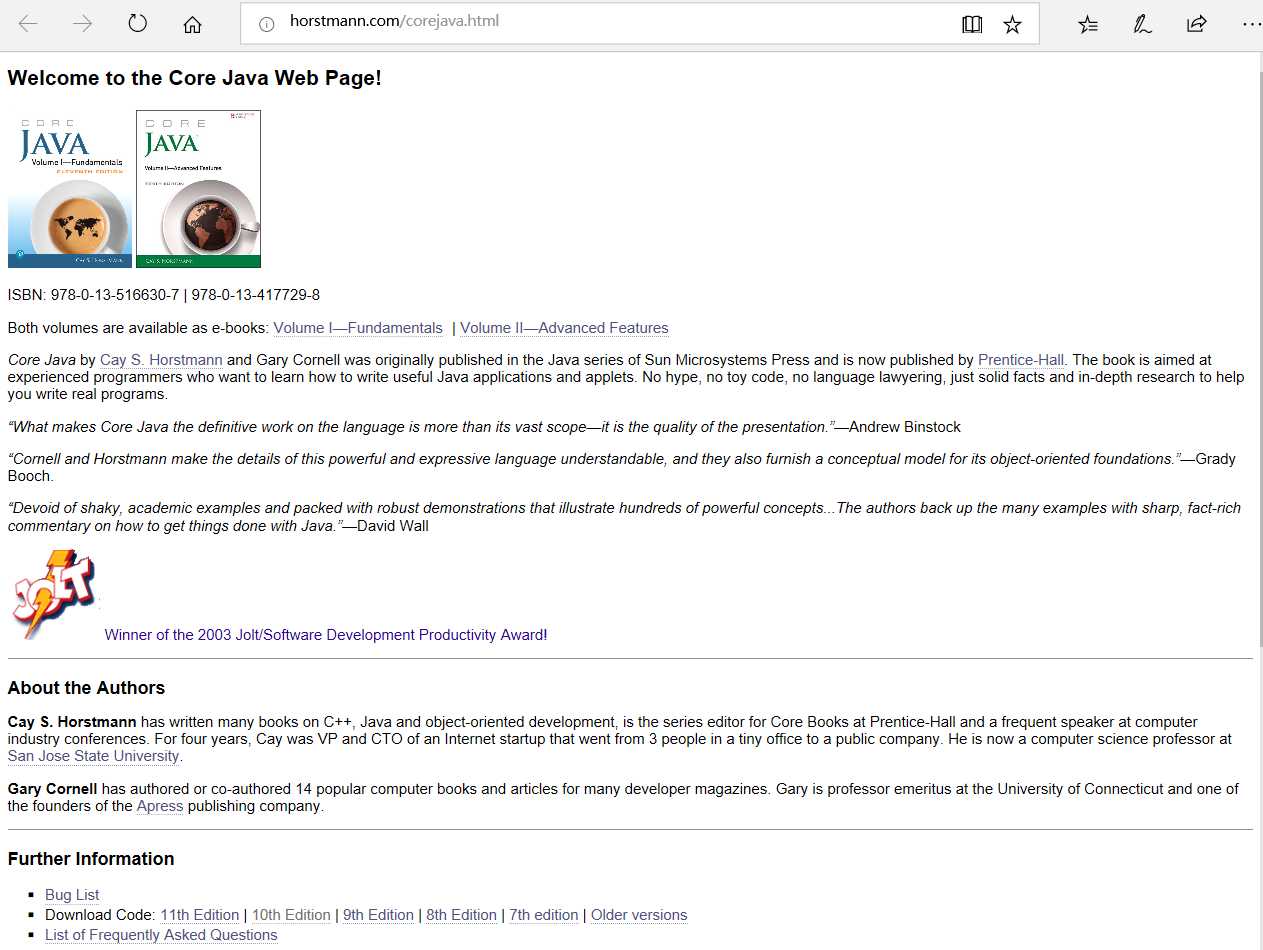The height and width of the screenshot is (950, 1263).
Task: Click the Core Java Volume I cover
Action: [70, 189]
